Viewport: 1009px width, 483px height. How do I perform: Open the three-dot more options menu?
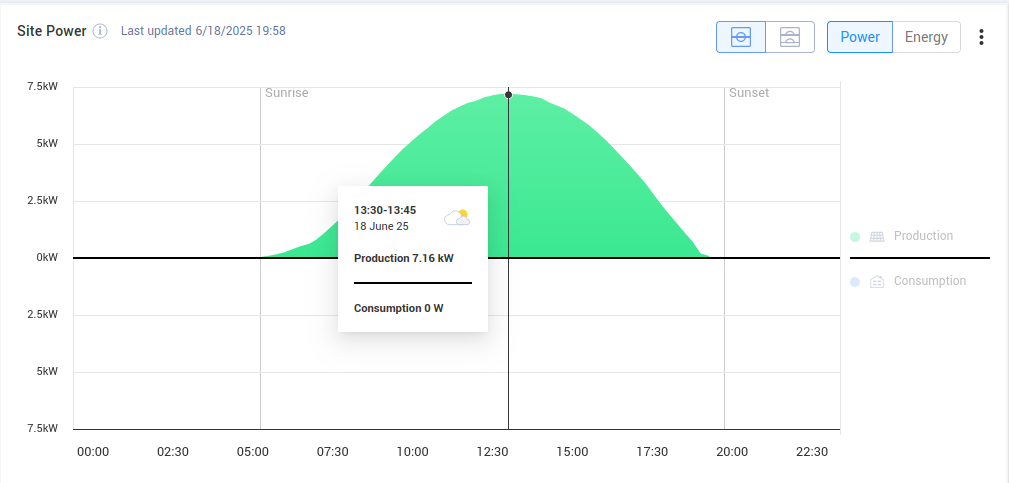coord(981,37)
